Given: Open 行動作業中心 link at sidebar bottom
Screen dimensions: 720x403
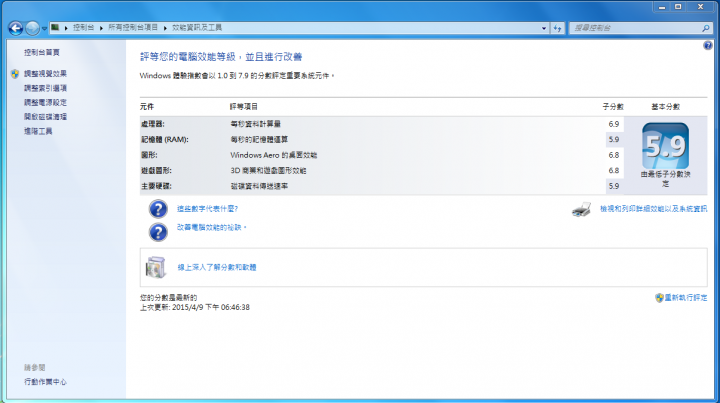Looking at the screenshot, I should tap(45, 382).
